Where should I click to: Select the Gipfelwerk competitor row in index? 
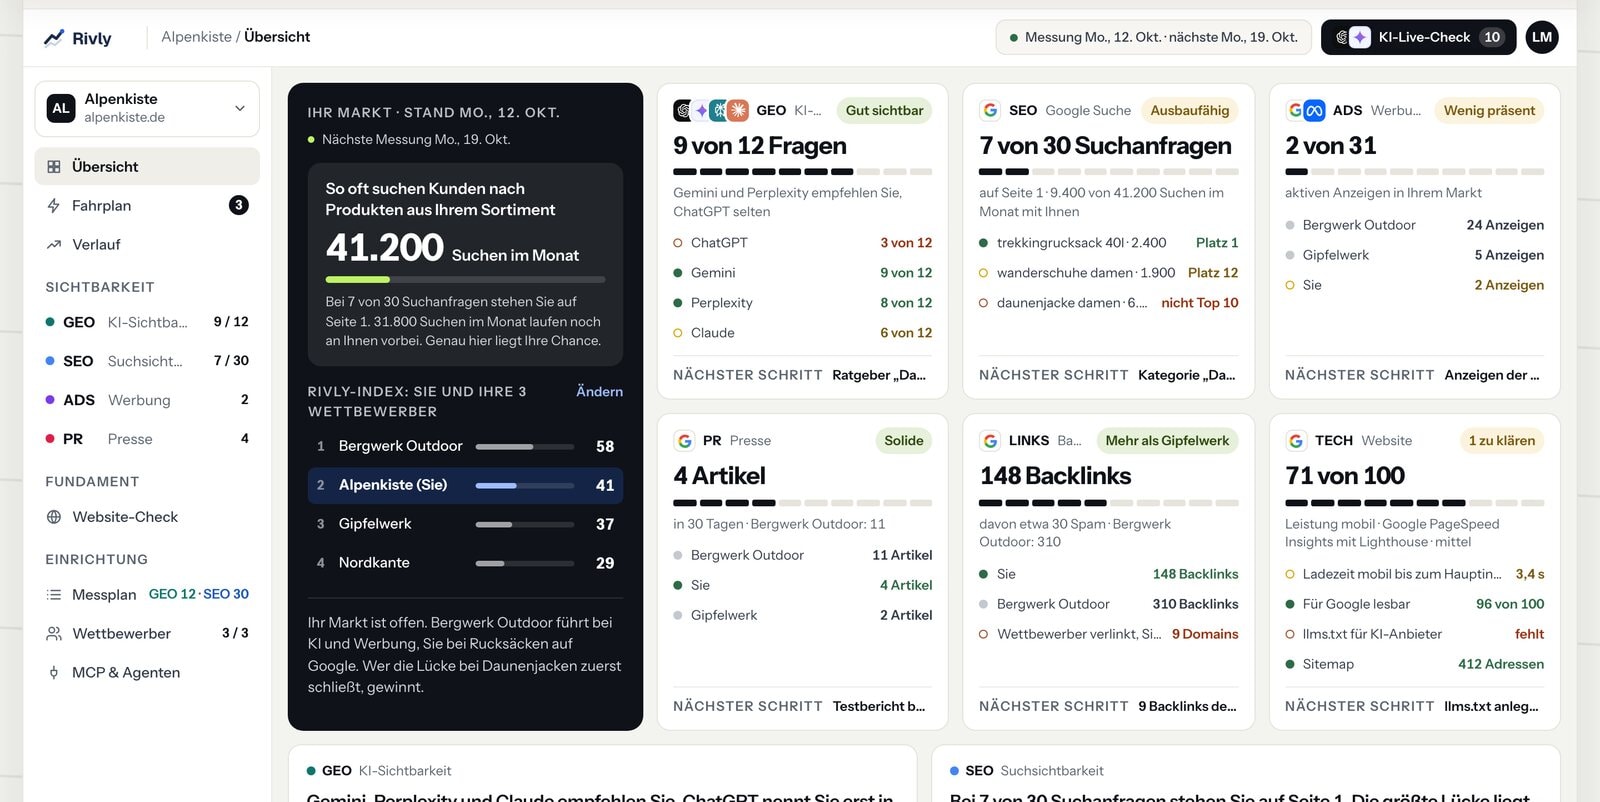point(465,524)
